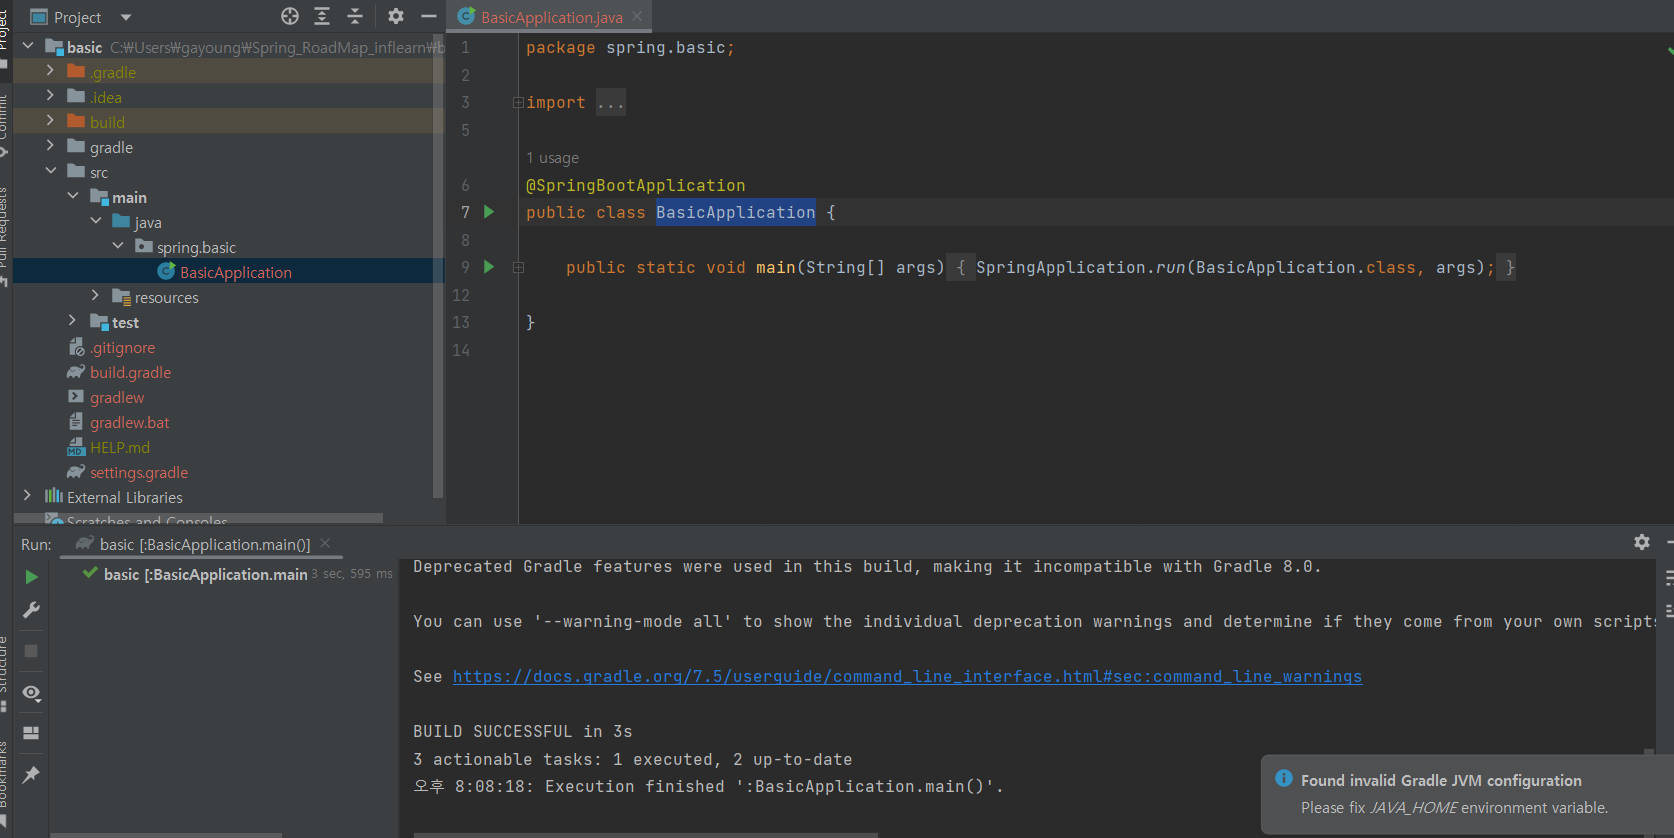Click the info icon in Gradle JVM notification
1674x838 pixels.
click(1284, 779)
